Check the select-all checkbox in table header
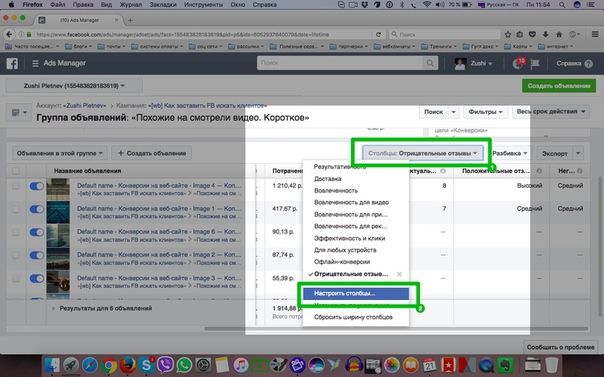The height and width of the screenshot is (377, 604). pos(15,171)
